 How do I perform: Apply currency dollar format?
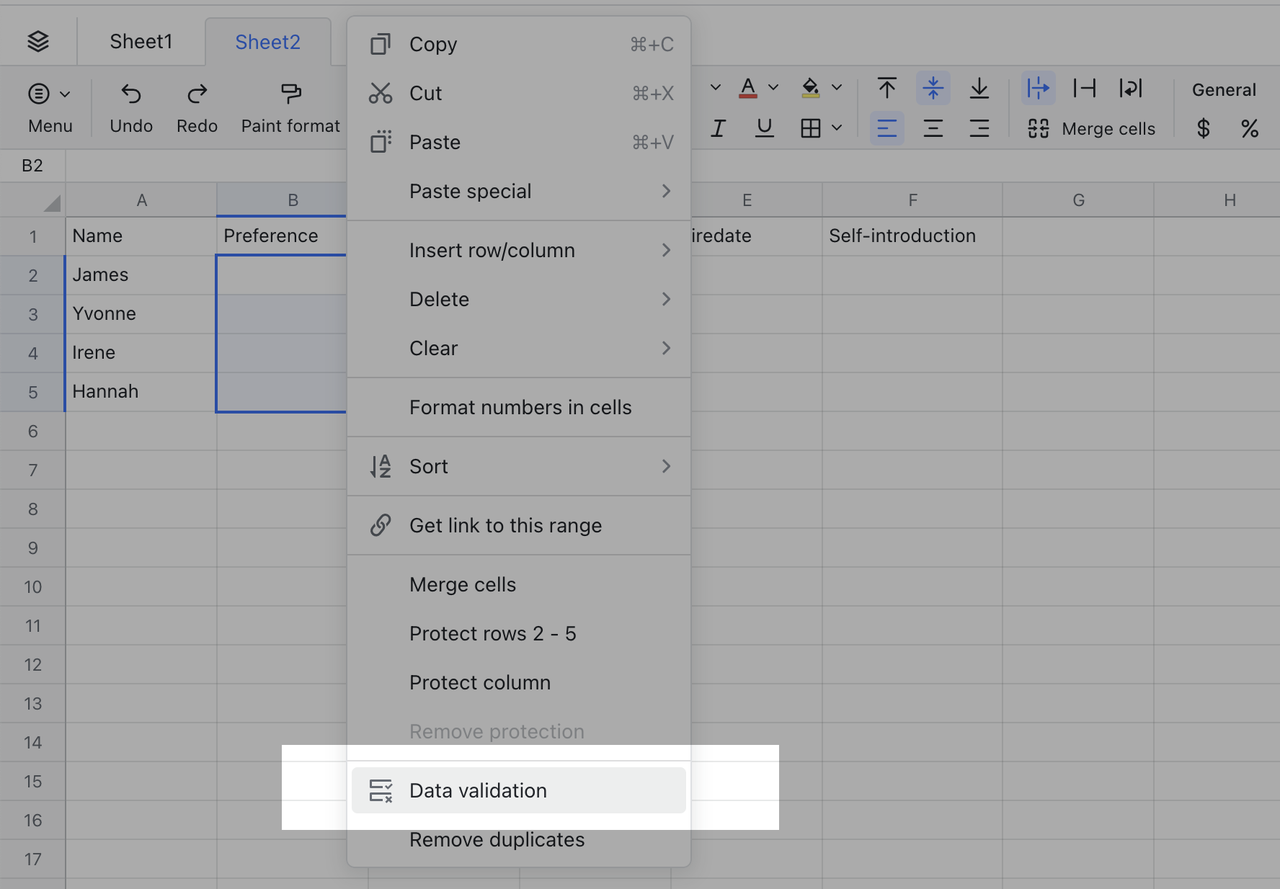tap(1203, 128)
